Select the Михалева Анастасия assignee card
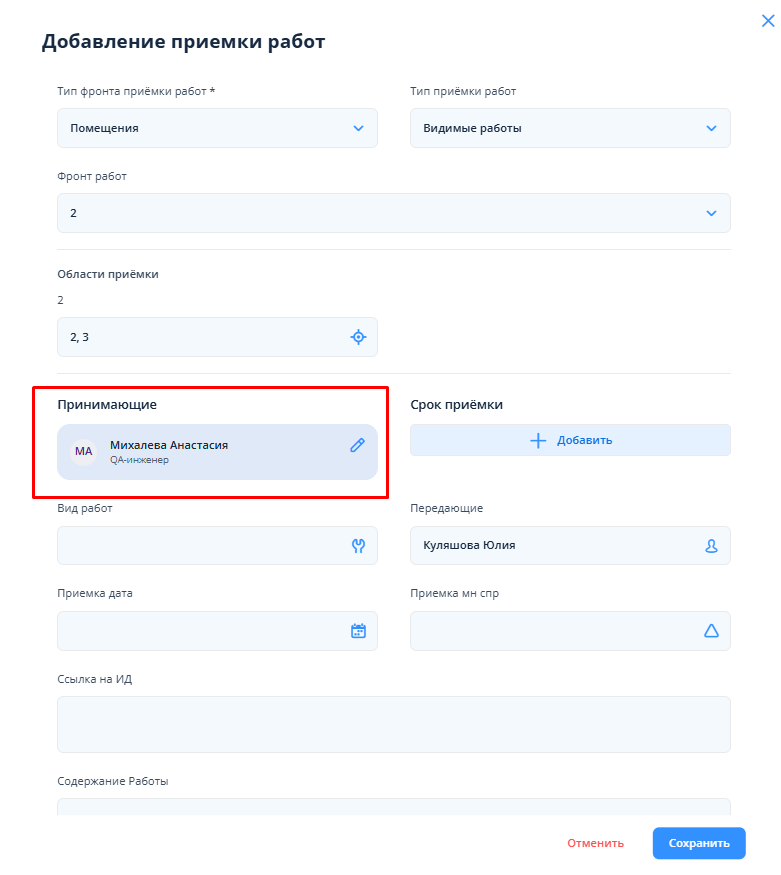The width and height of the screenshot is (781, 875). 220,452
